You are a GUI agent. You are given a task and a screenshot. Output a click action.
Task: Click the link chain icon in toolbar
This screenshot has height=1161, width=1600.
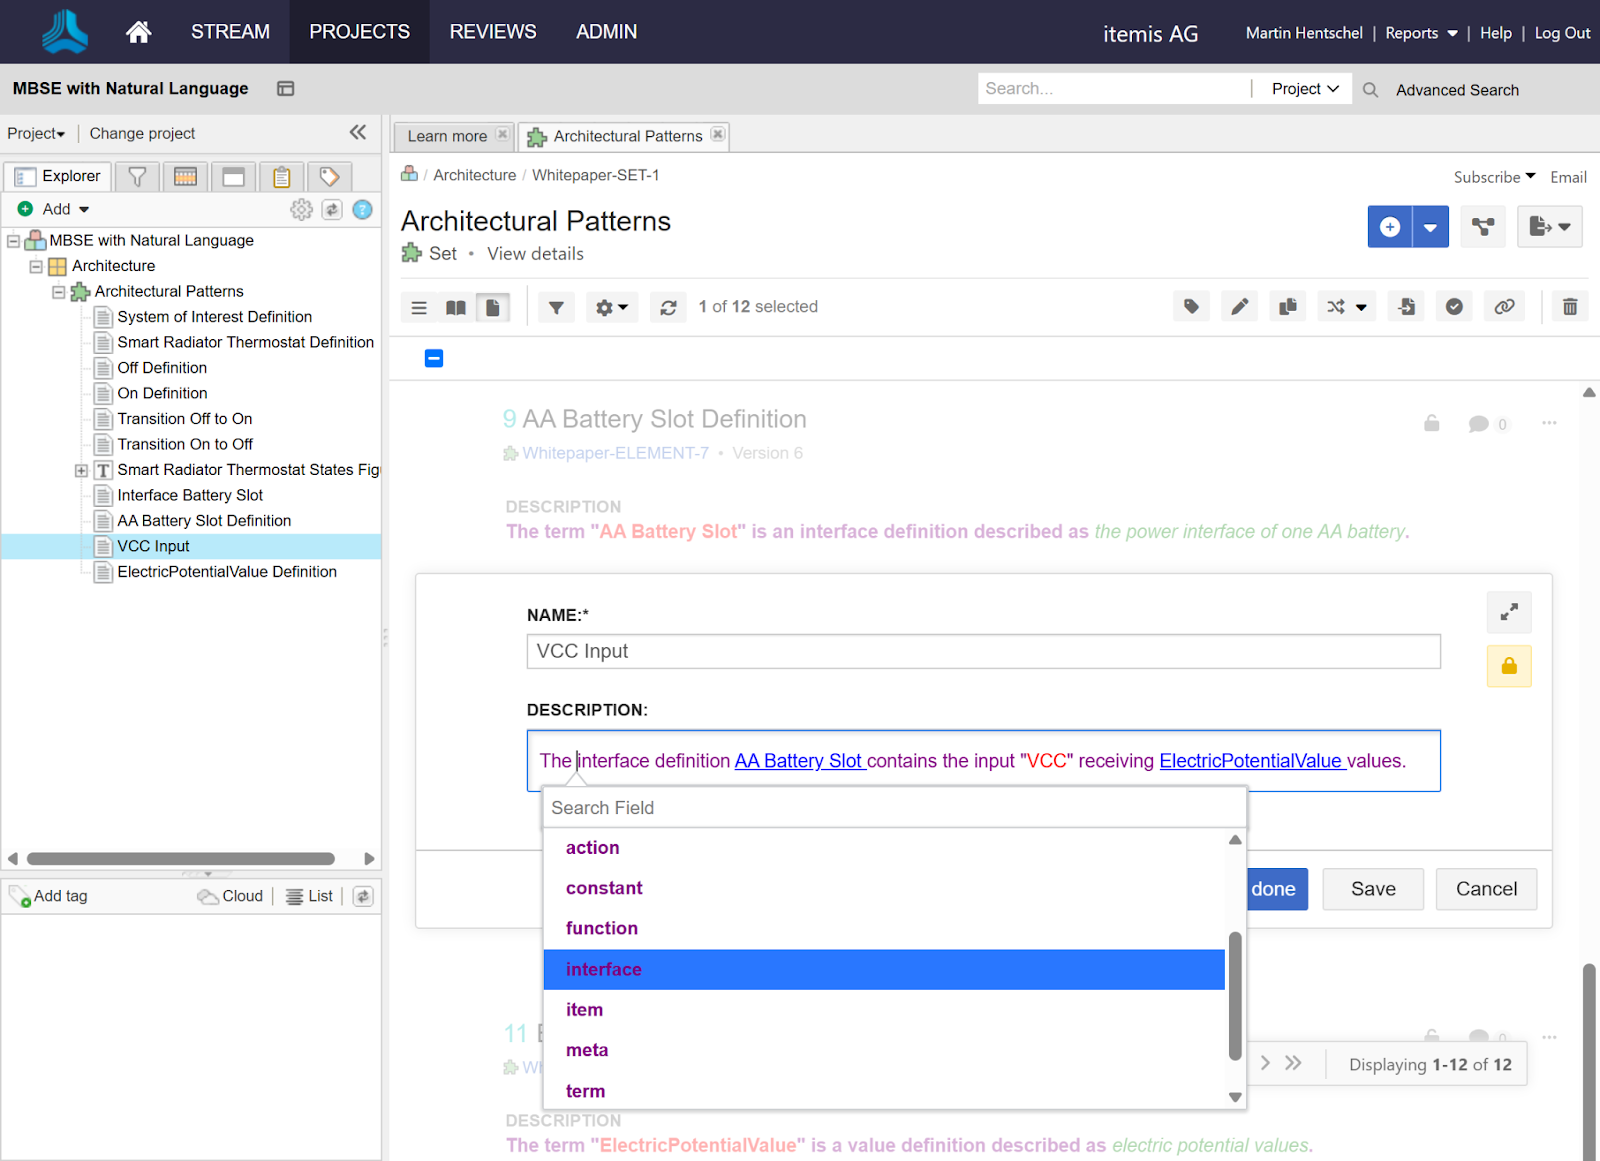pyautogui.click(x=1504, y=307)
